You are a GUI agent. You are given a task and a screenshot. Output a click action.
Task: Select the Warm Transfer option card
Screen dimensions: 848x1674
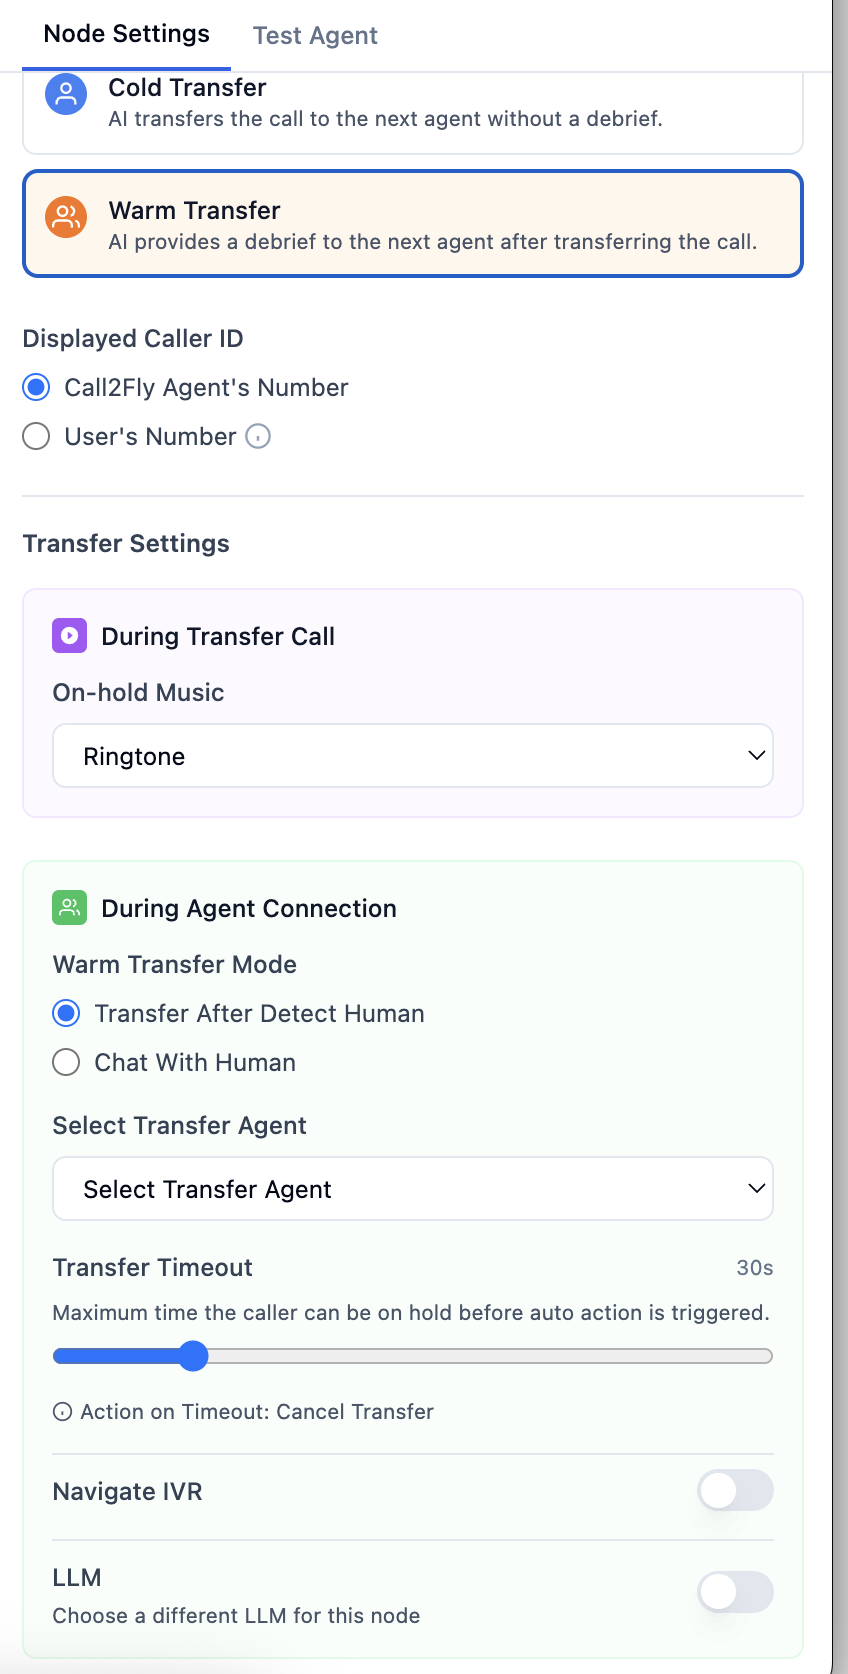[412, 224]
